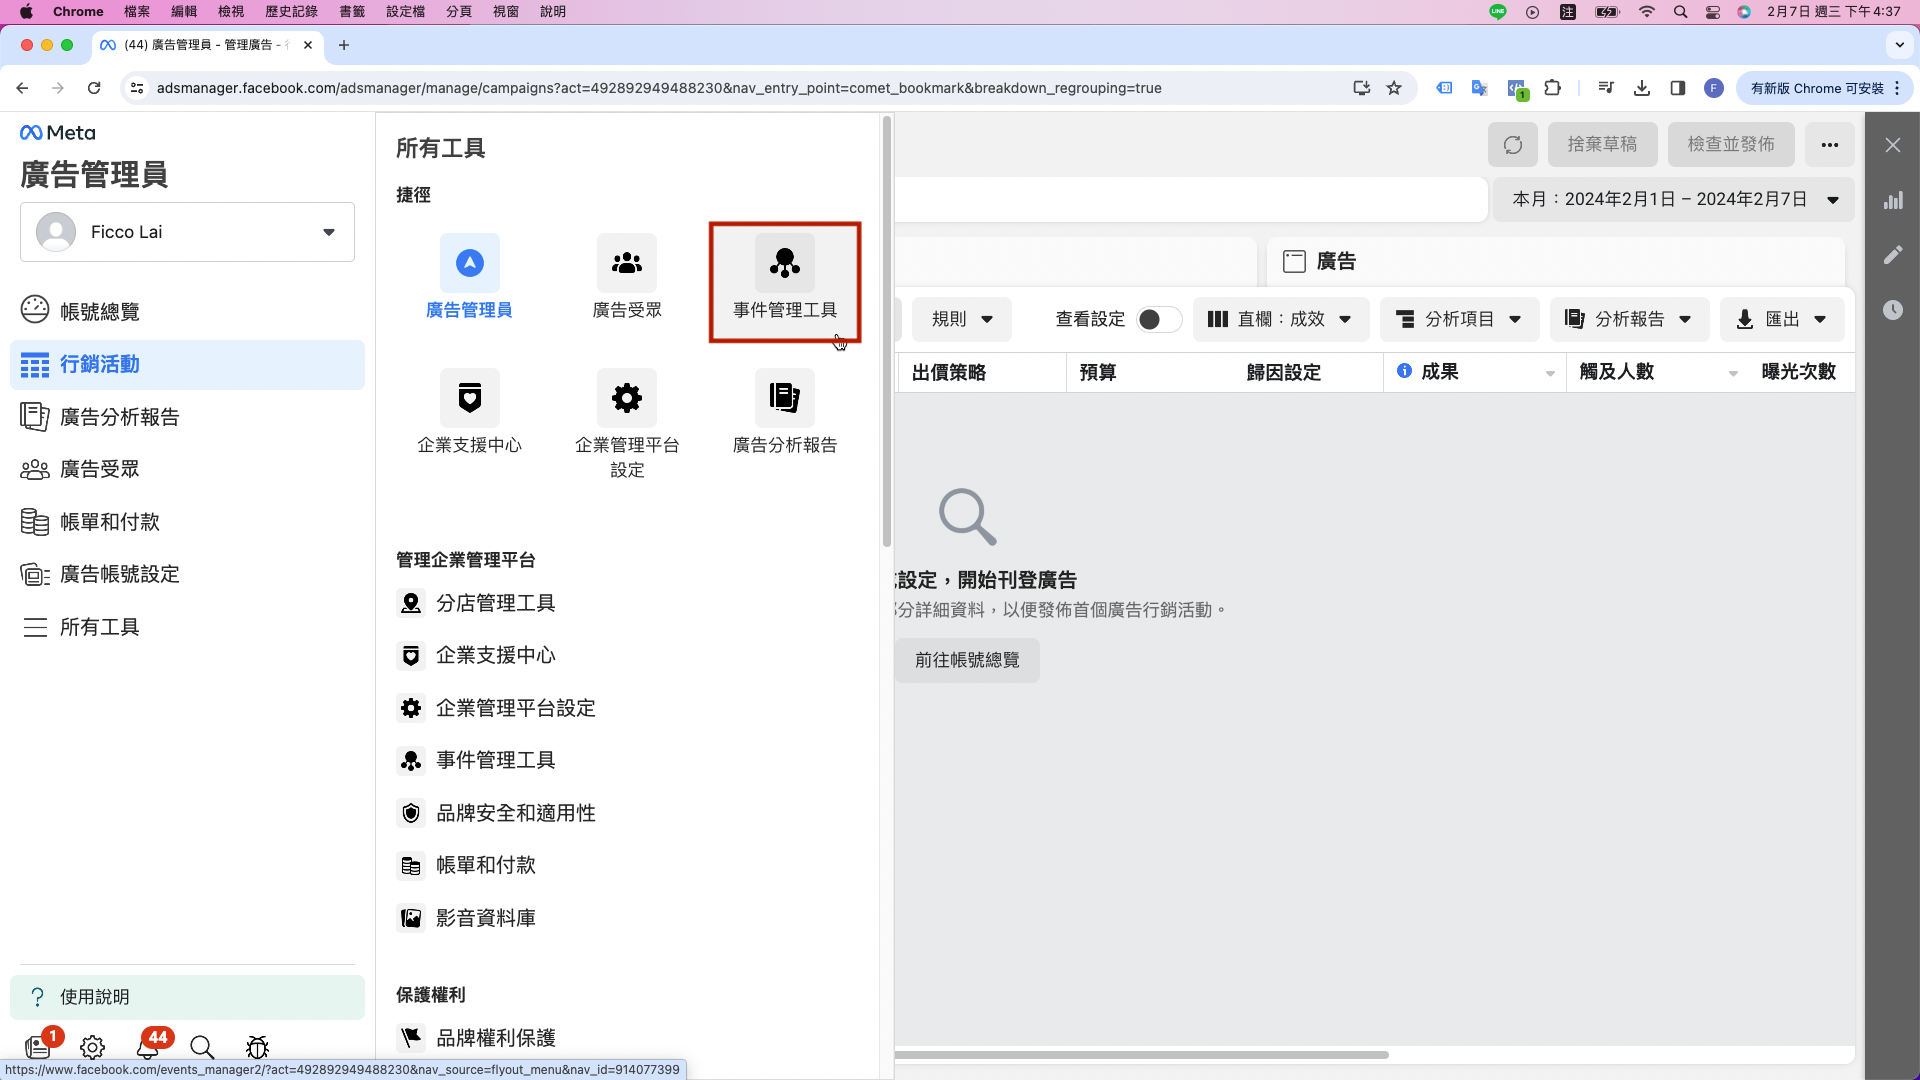Open 廣告分析報告 in sidebar
1920x1080 pixels.
click(187, 417)
